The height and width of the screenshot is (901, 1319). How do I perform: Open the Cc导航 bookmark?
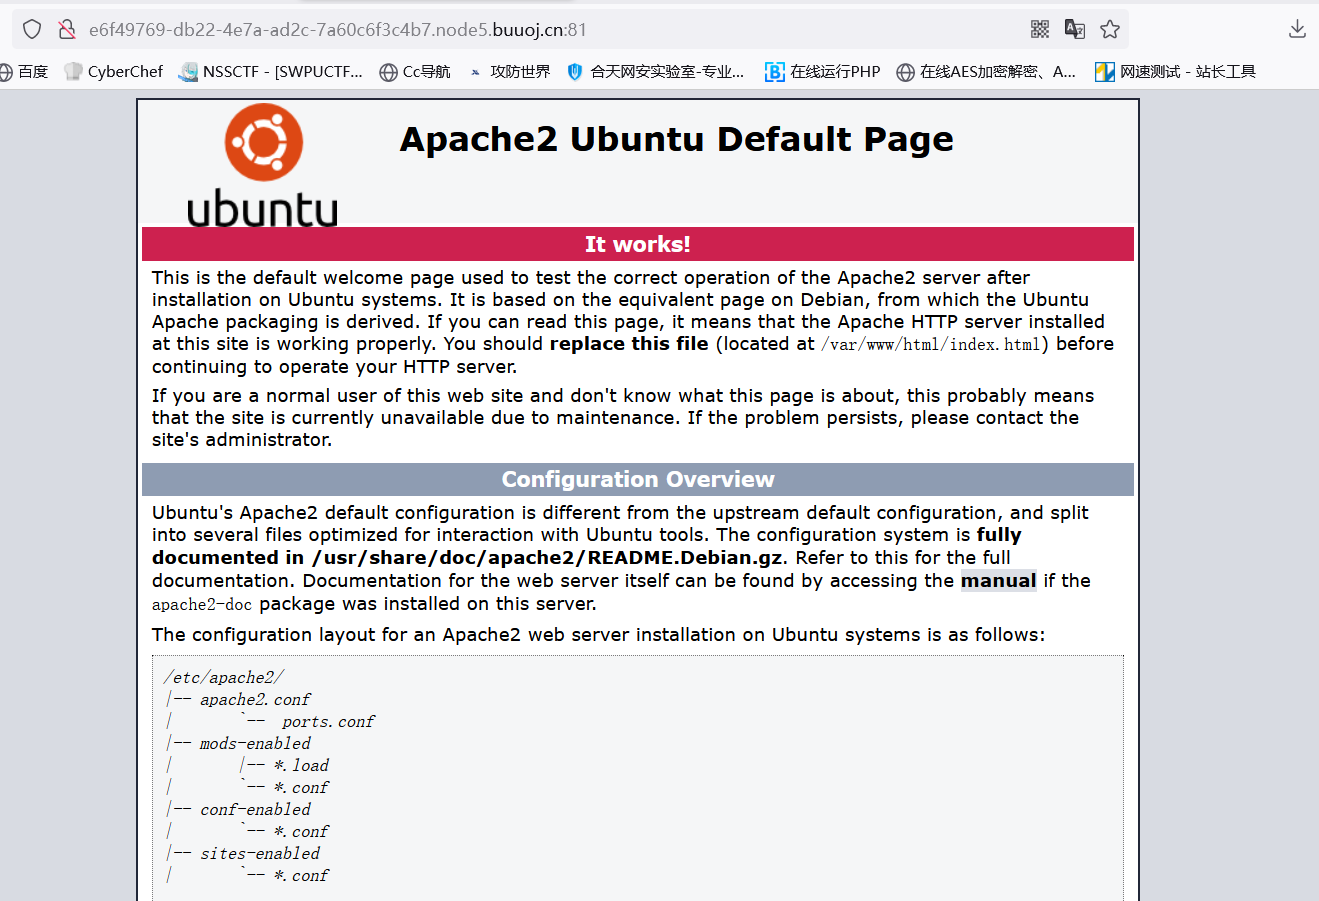[x=415, y=71]
